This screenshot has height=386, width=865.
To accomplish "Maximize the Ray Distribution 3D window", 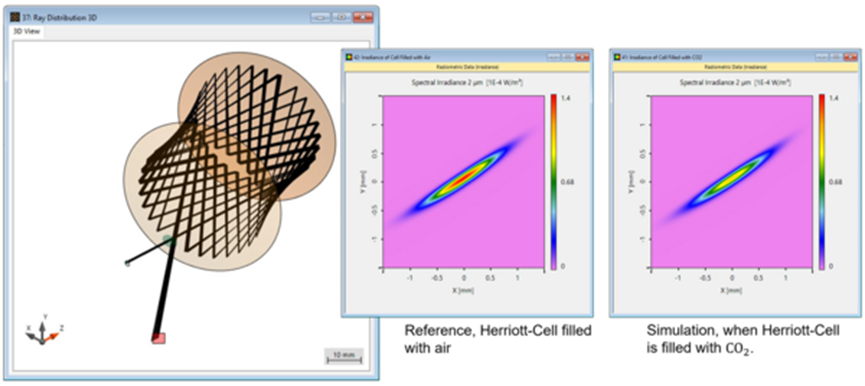I will click(x=341, y=17).
